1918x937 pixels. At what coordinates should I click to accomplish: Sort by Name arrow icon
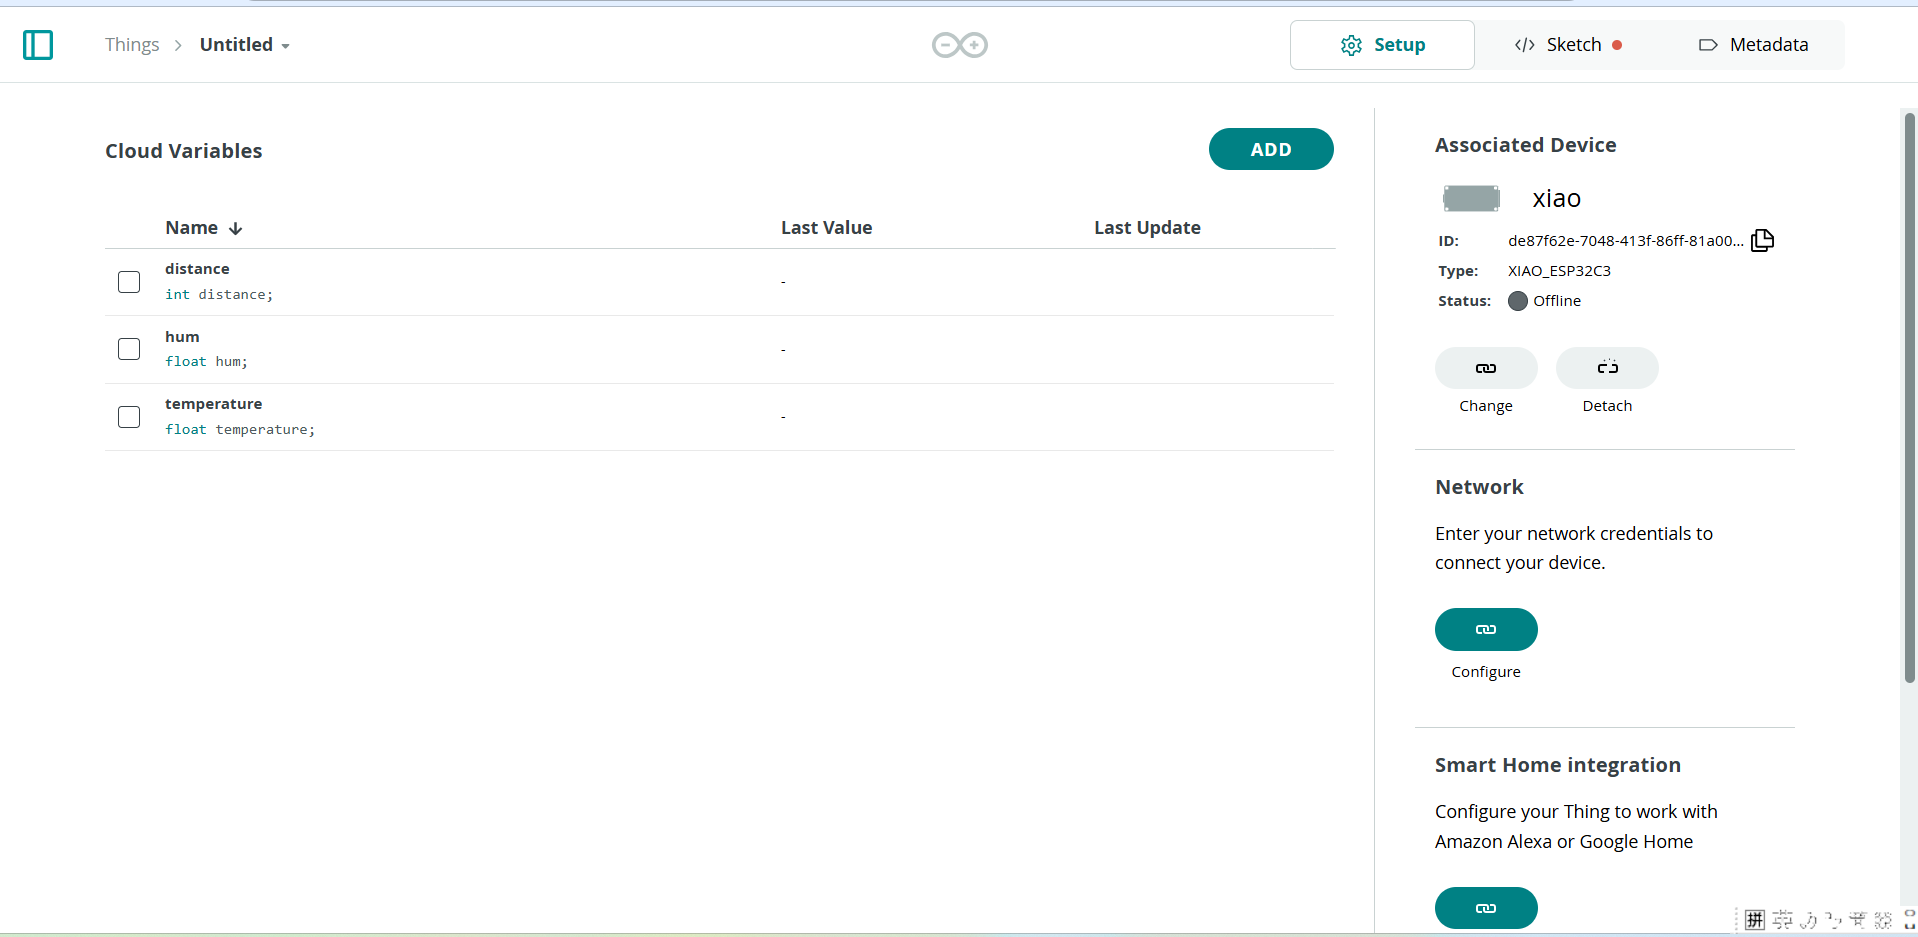(x=236, y=228)
